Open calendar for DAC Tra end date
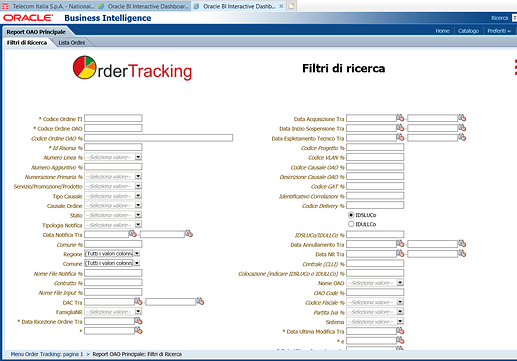 click(200, 301)
